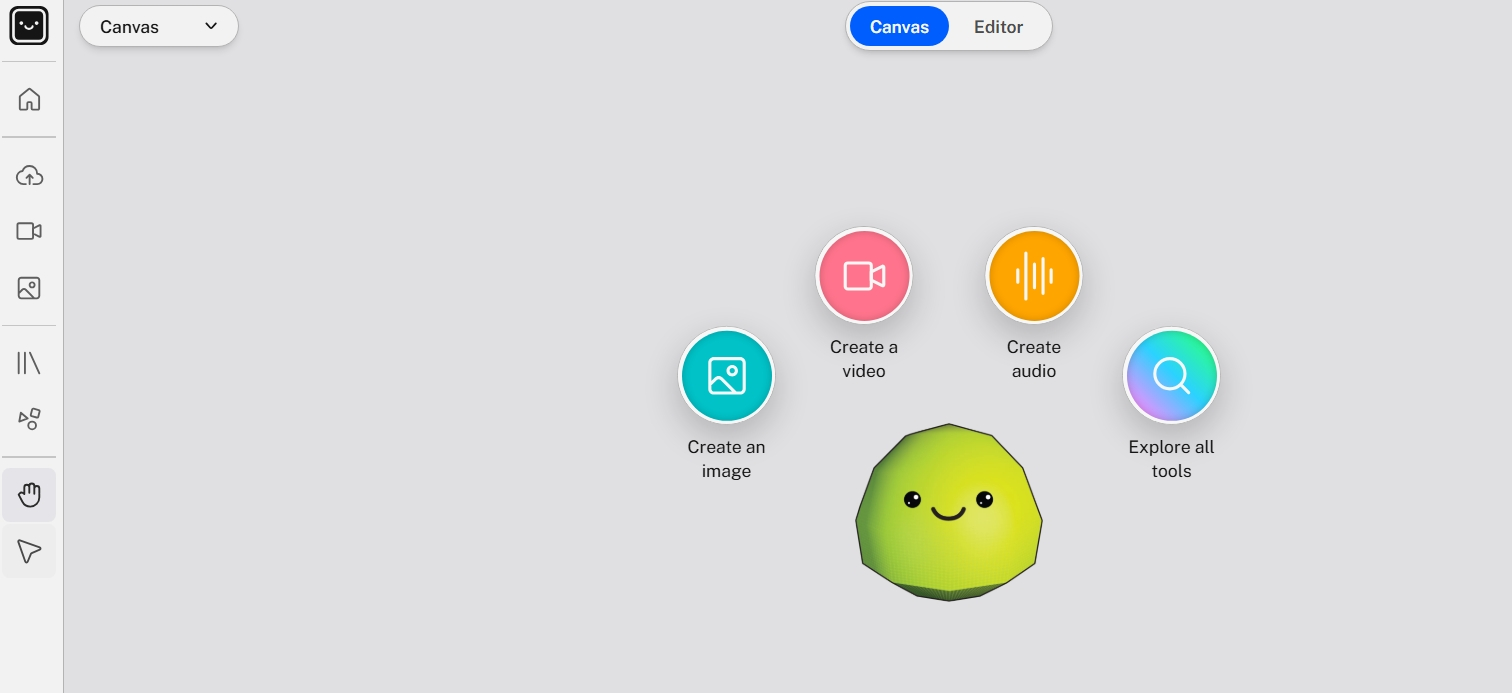Click the gradient Explore all tools circle

(1171, 376)
